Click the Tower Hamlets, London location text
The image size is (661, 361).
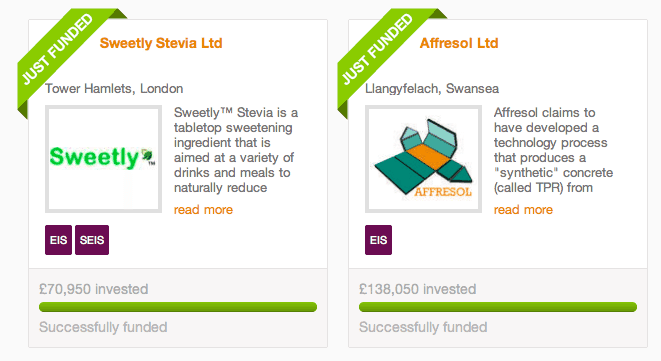tap(114, 89)
